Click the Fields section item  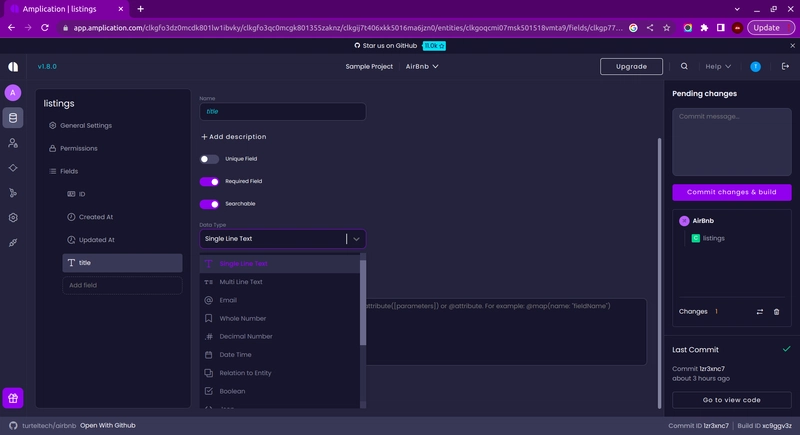click(x=63, y=171)
